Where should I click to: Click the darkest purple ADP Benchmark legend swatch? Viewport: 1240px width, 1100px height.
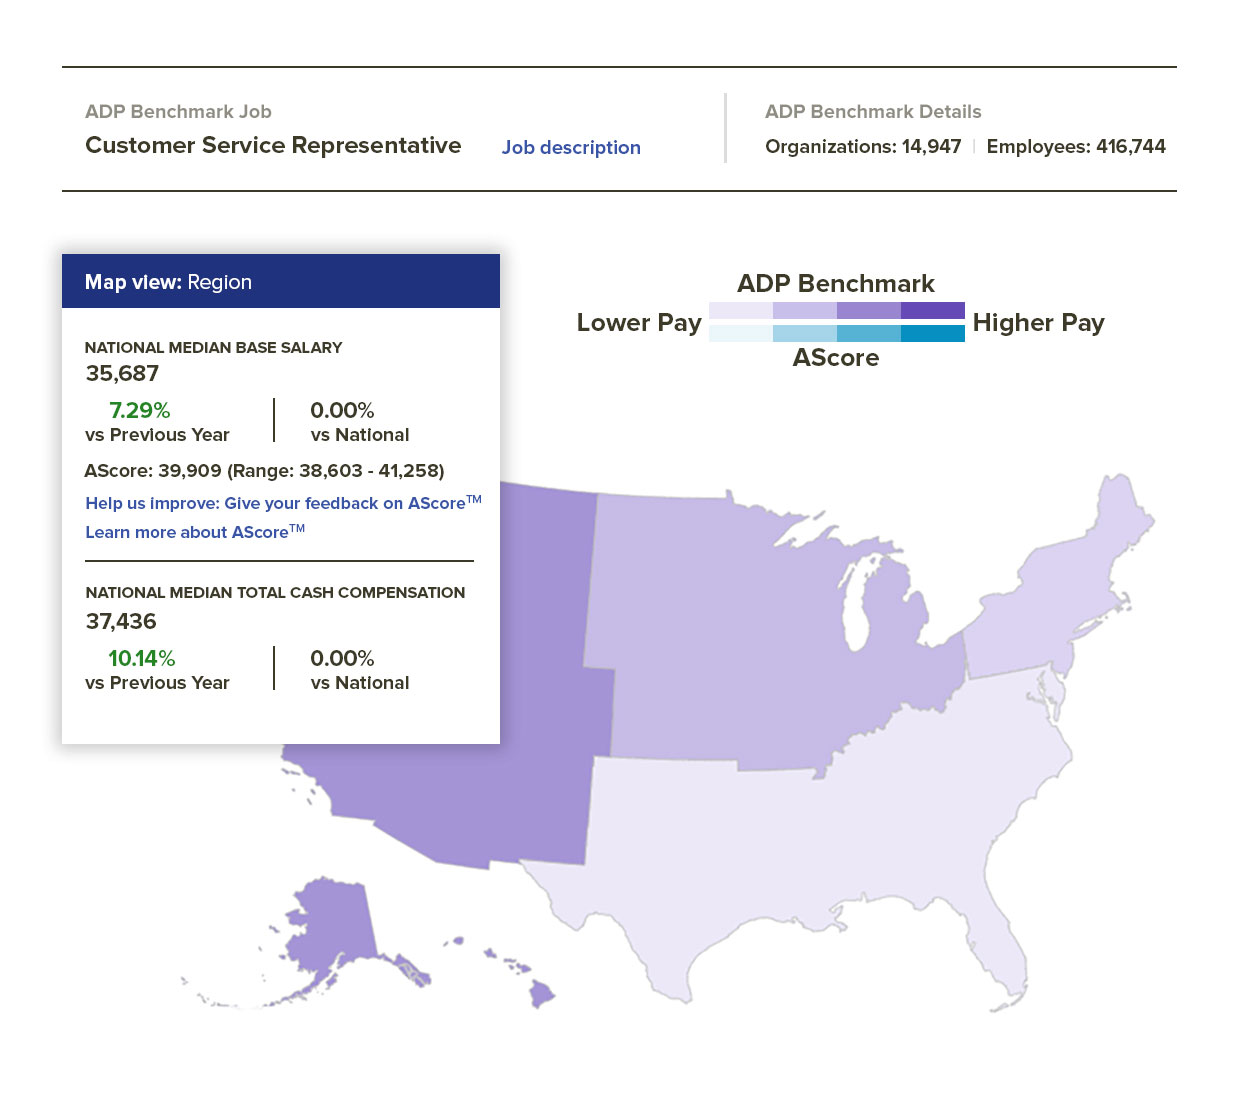[x=935, y=310]
